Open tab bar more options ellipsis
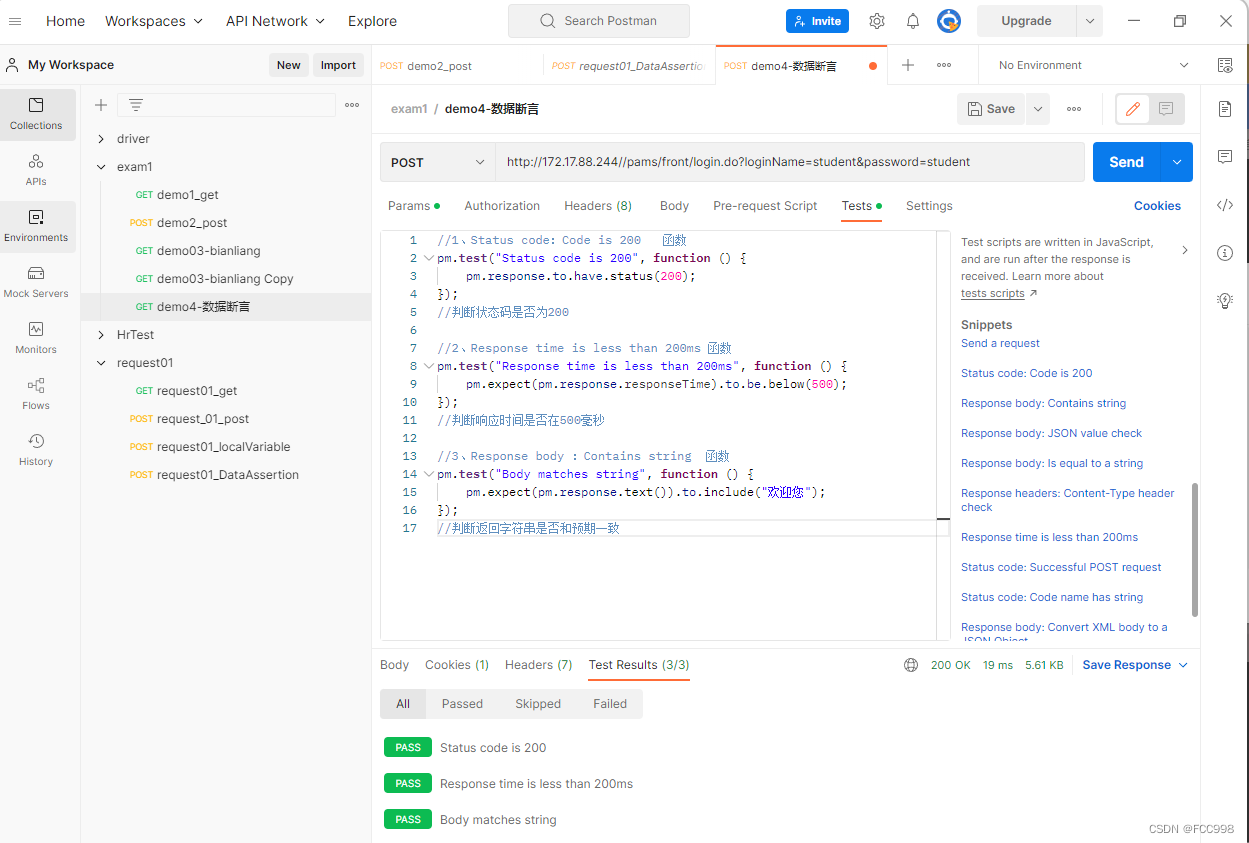Image resolution: width=1249 pixels, height=843 pixels. [x=944, y=65]
